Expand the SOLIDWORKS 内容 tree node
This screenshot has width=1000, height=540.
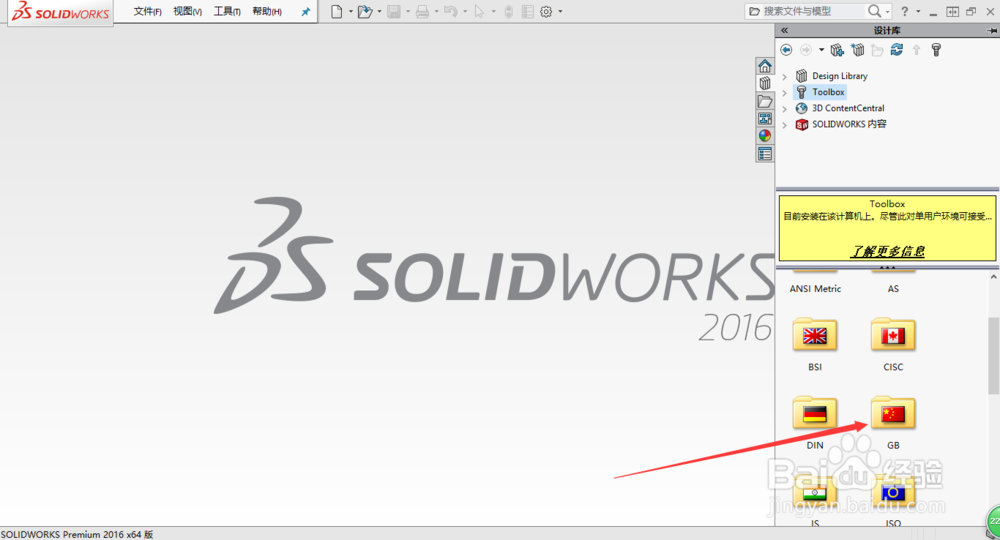(x=785, y=125)
